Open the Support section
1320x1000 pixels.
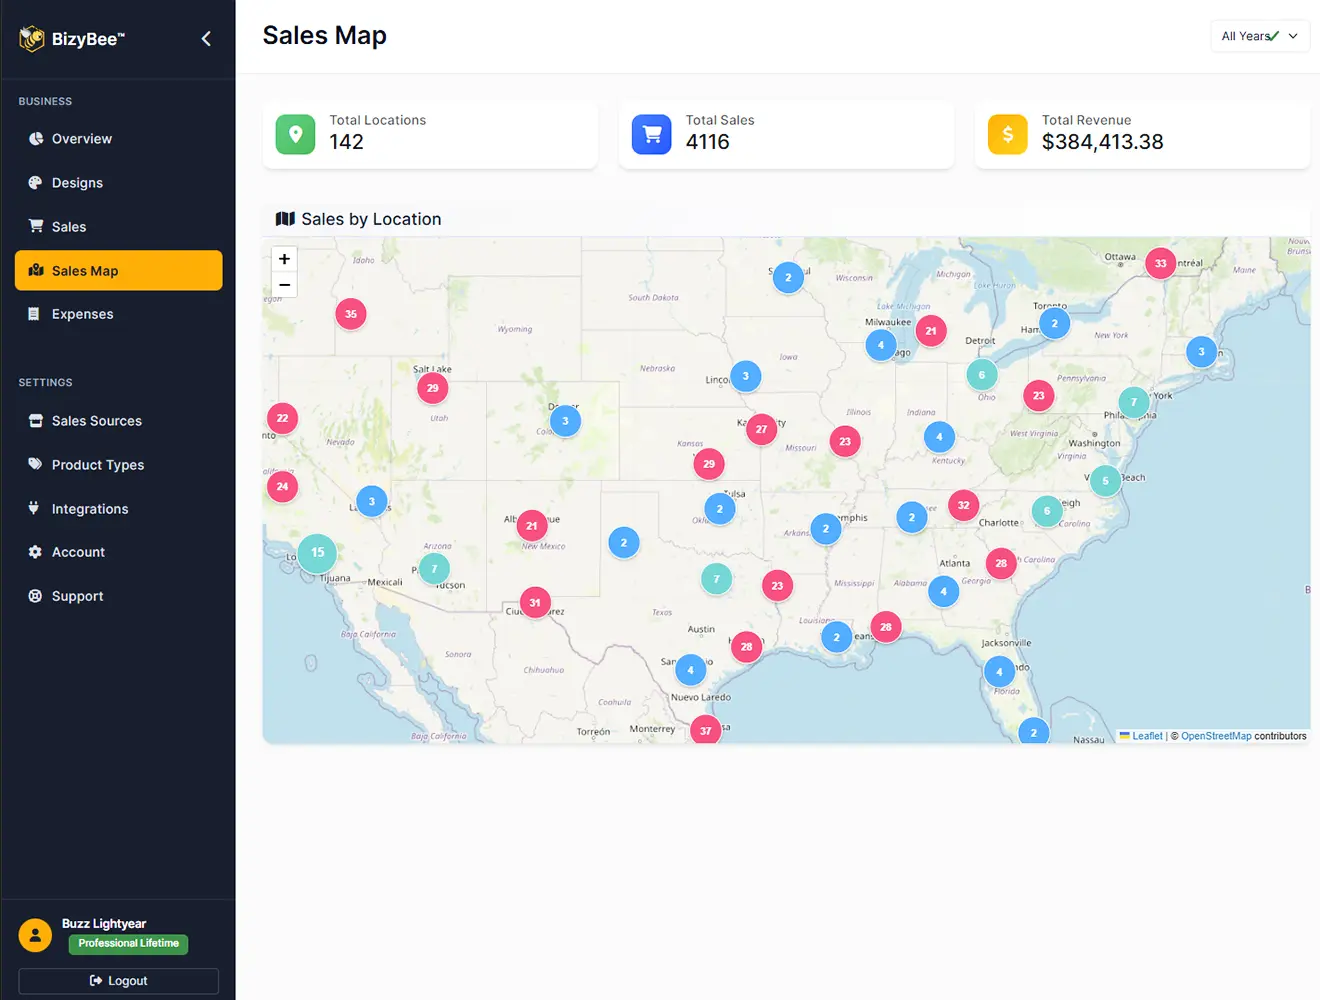77,595
